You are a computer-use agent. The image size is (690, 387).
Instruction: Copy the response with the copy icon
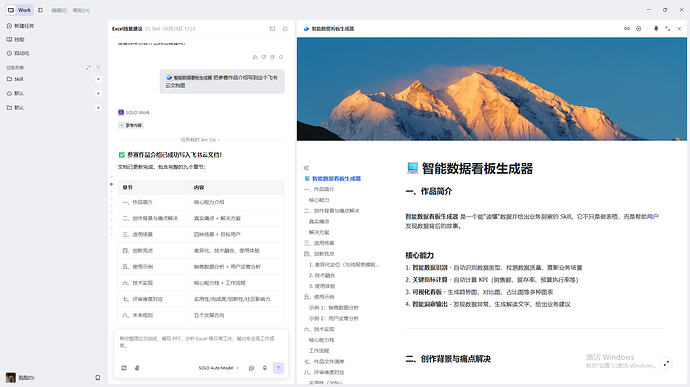click(272, 57)
